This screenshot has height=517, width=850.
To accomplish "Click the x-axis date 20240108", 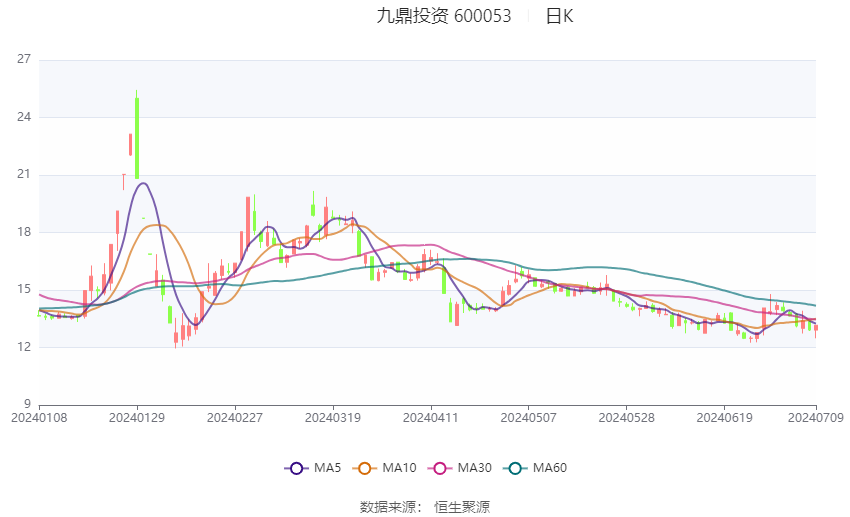I will (39, 418).
